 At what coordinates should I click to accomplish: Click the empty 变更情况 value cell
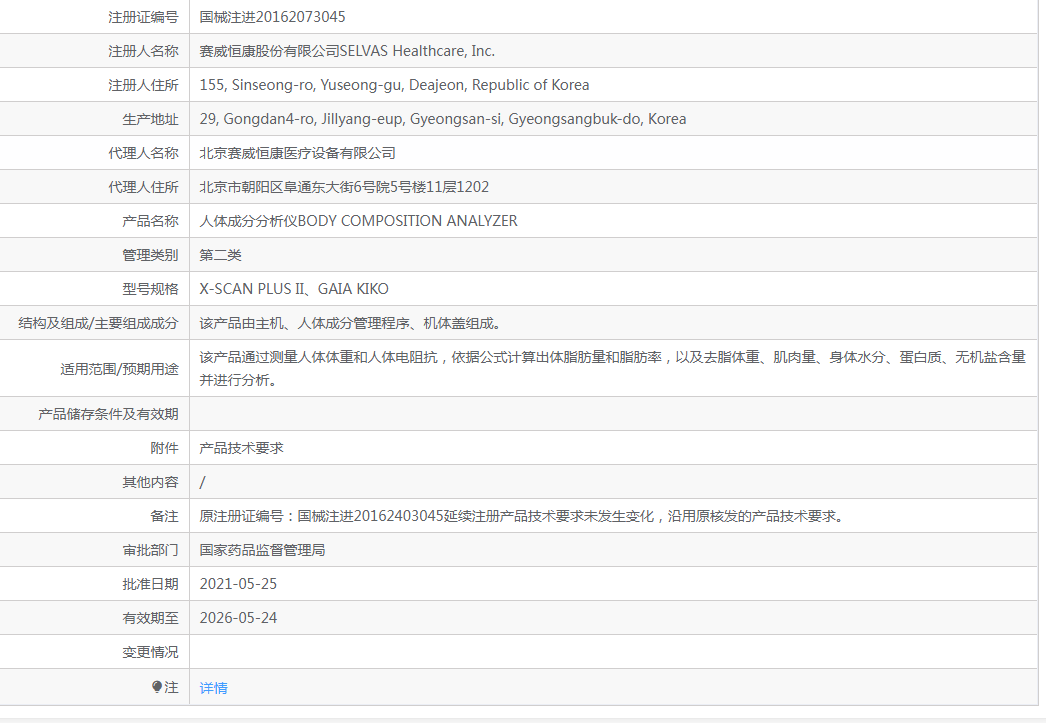[x=614, y=652]
